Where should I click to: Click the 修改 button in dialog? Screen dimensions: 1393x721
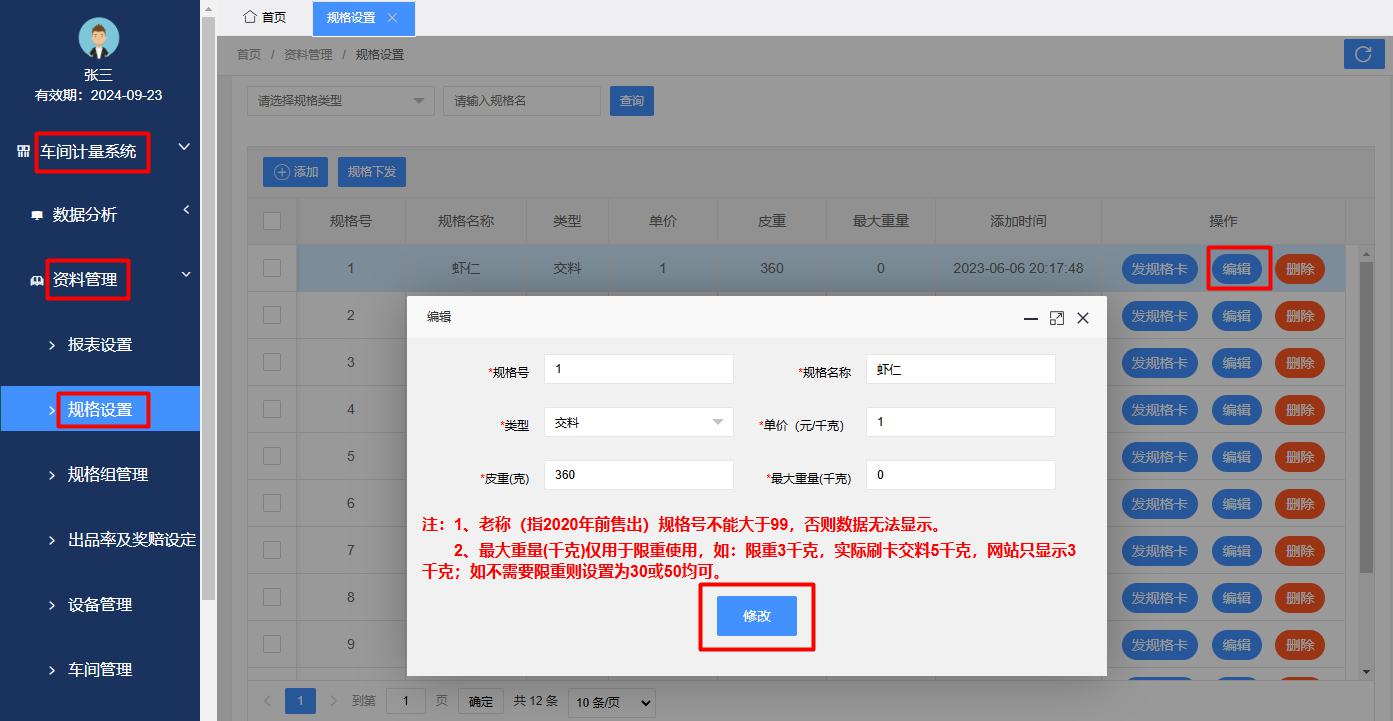(757, 616)
